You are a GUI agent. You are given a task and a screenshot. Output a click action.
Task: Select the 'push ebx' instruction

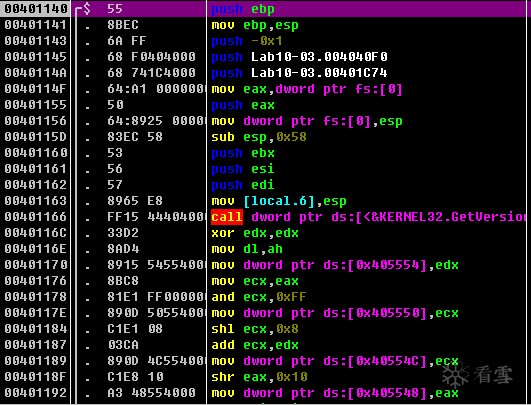pos(243,153)
